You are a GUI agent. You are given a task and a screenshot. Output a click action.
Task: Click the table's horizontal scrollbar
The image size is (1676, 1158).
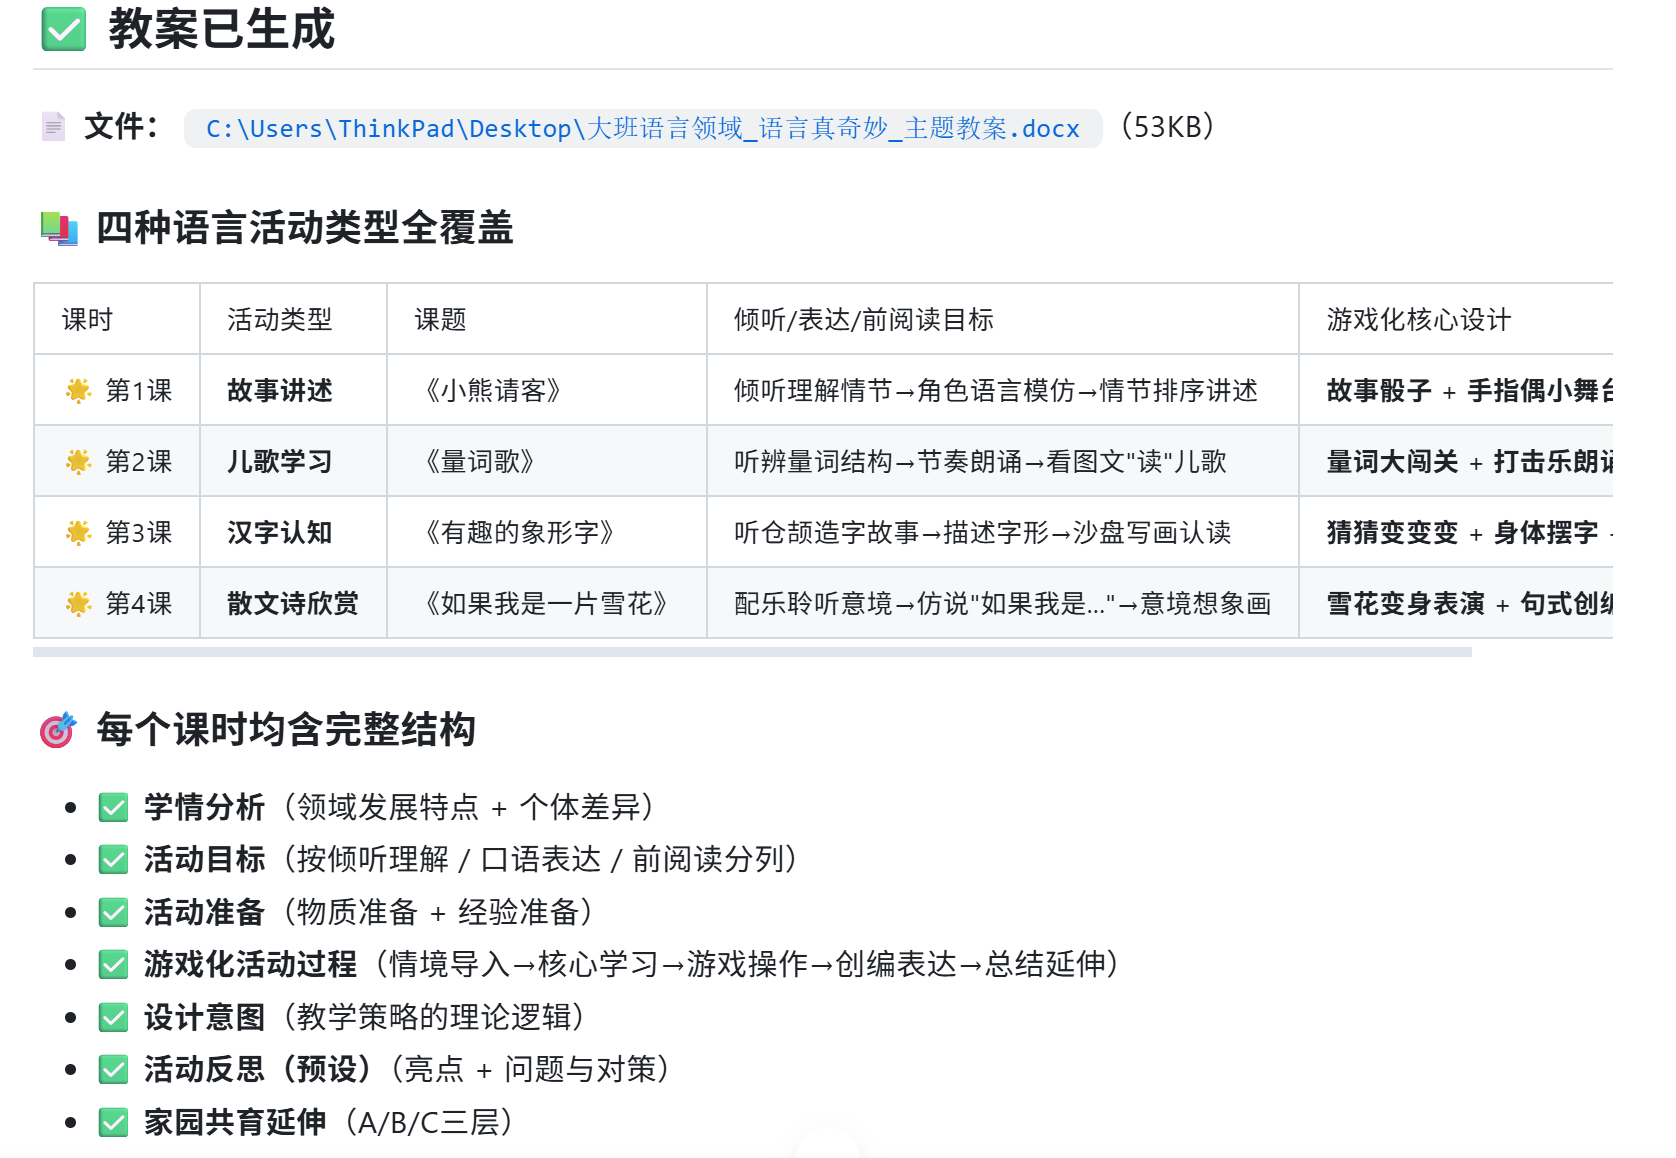[752, 652]
